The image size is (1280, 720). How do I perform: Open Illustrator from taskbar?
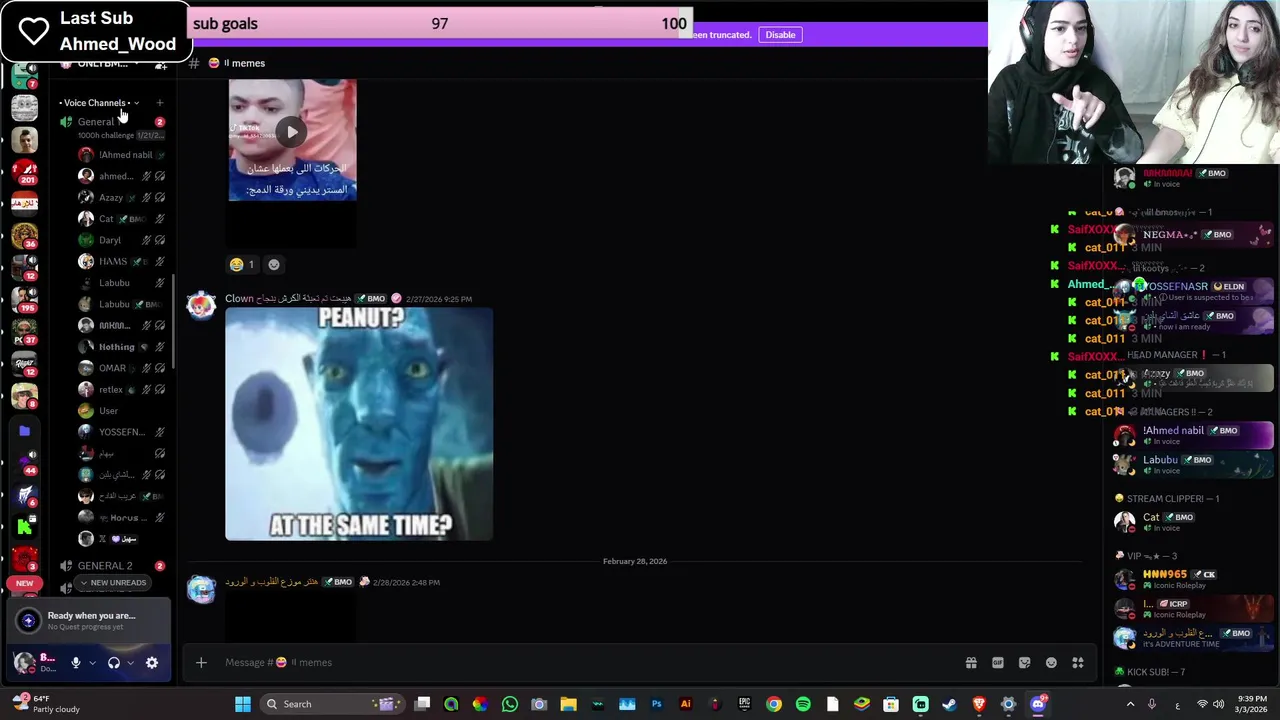(x=685, y=704)
